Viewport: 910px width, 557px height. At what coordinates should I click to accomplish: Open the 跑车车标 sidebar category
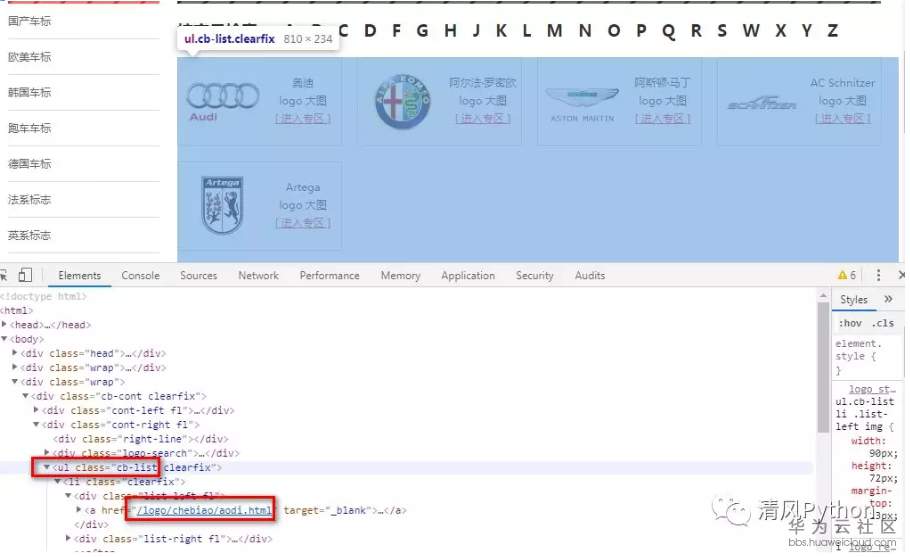(x=30, y=128)
